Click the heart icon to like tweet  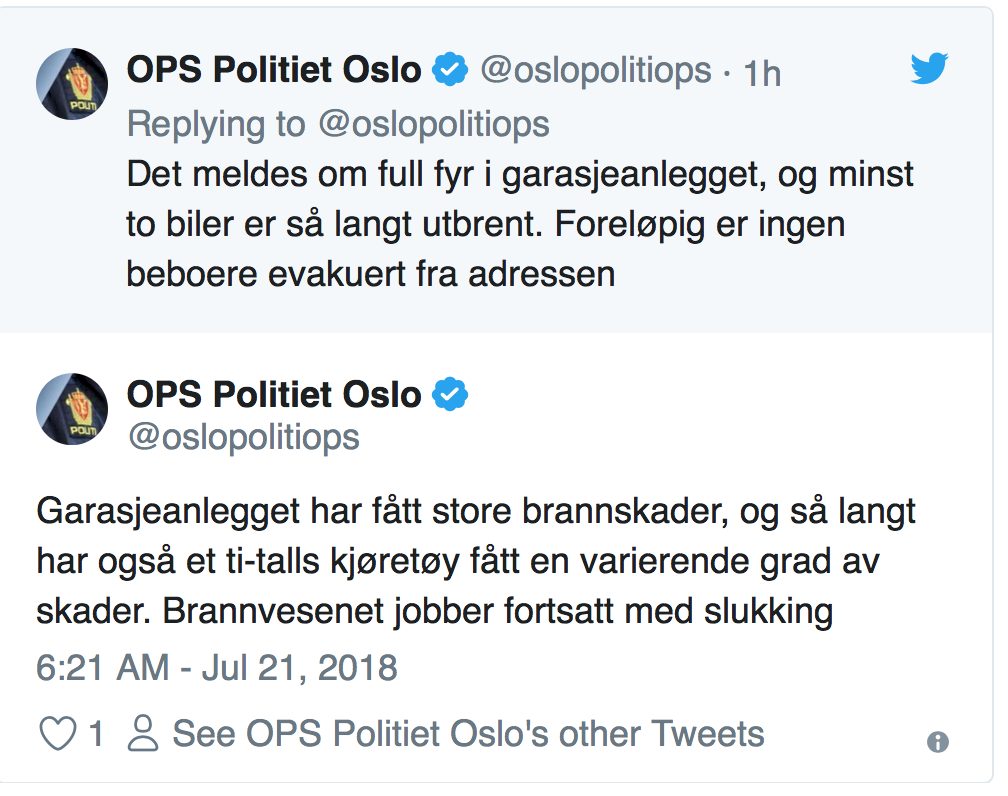[x=57, y=734]
